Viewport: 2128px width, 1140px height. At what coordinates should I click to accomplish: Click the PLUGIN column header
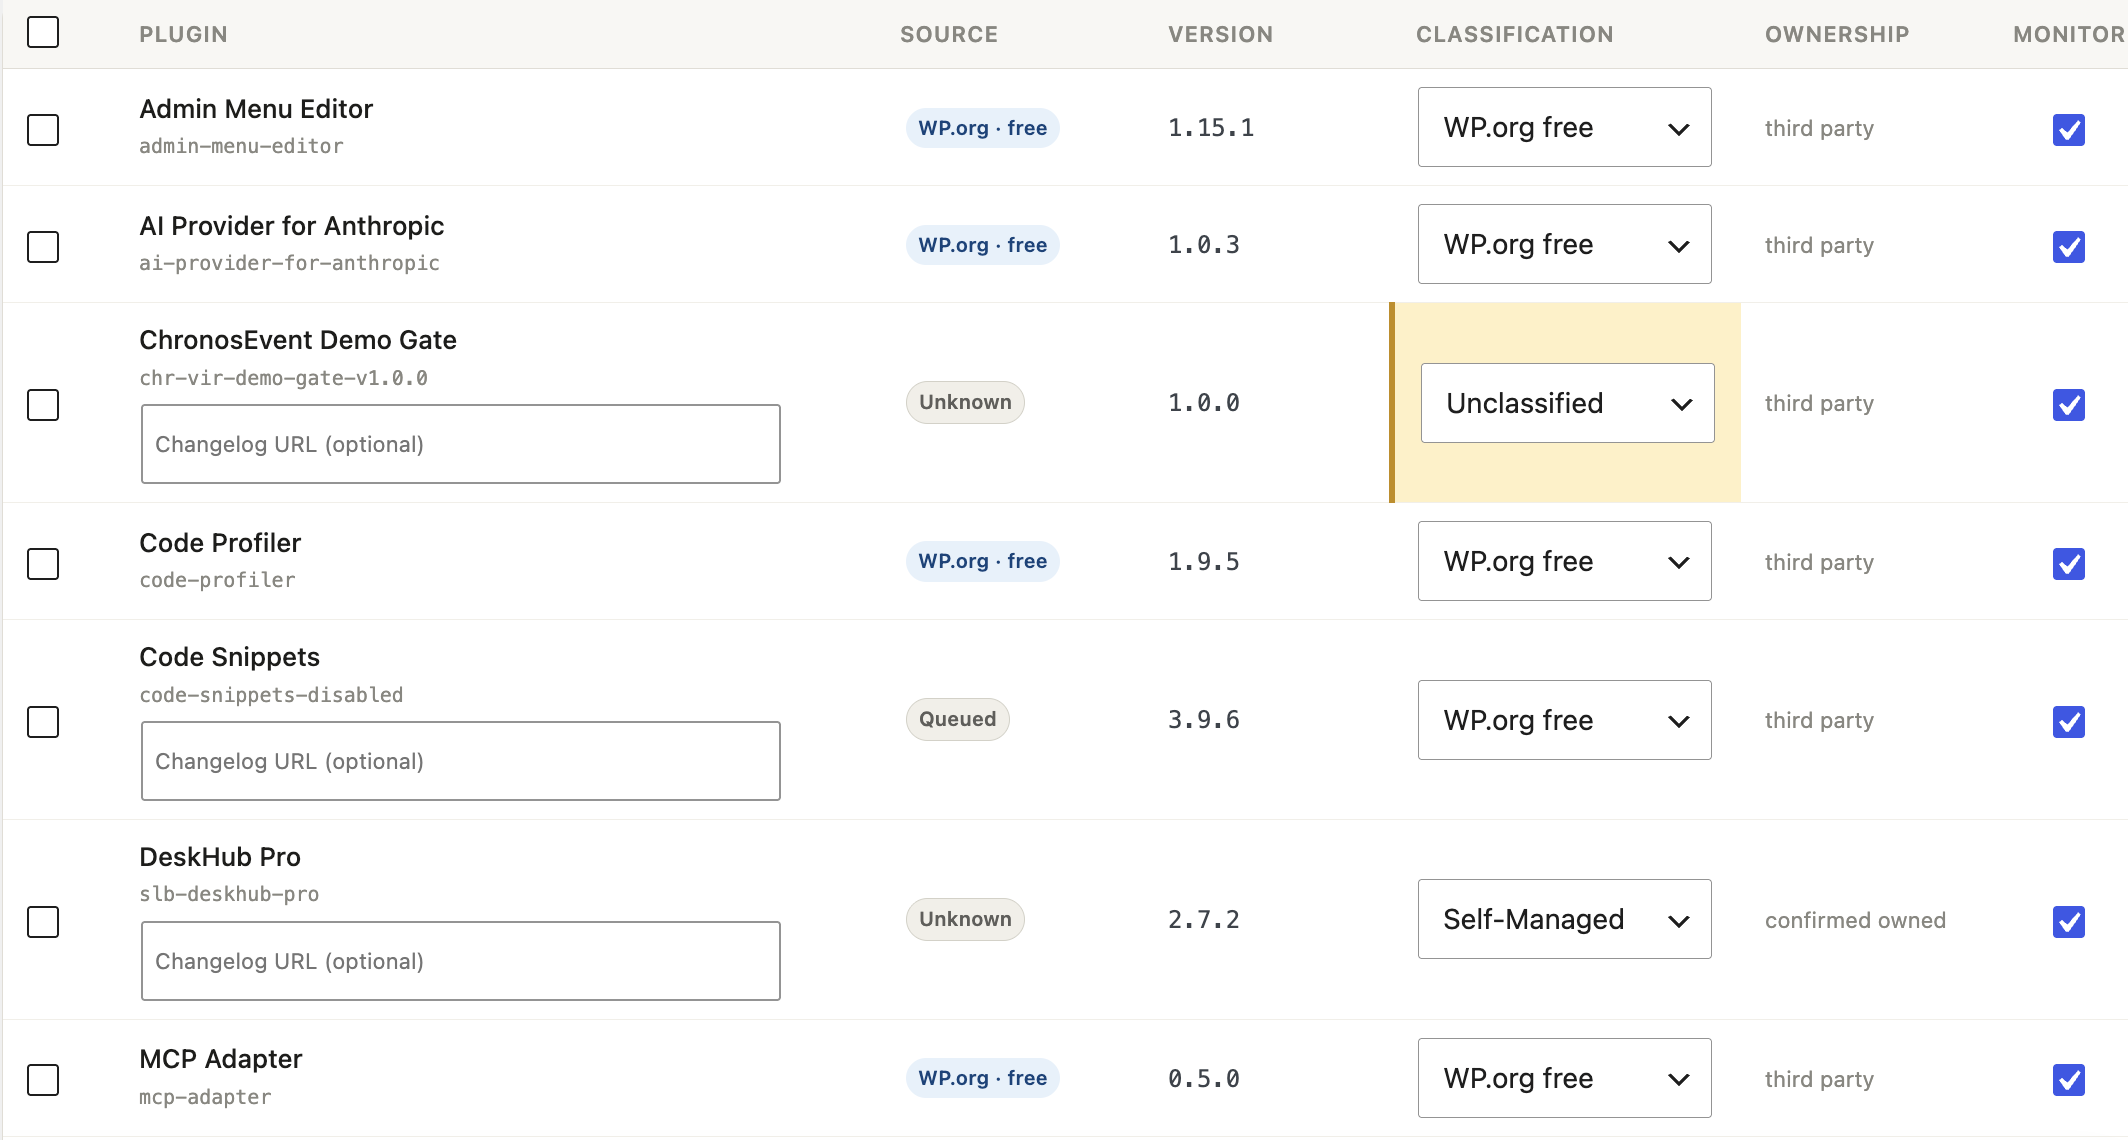coord(184,34)
